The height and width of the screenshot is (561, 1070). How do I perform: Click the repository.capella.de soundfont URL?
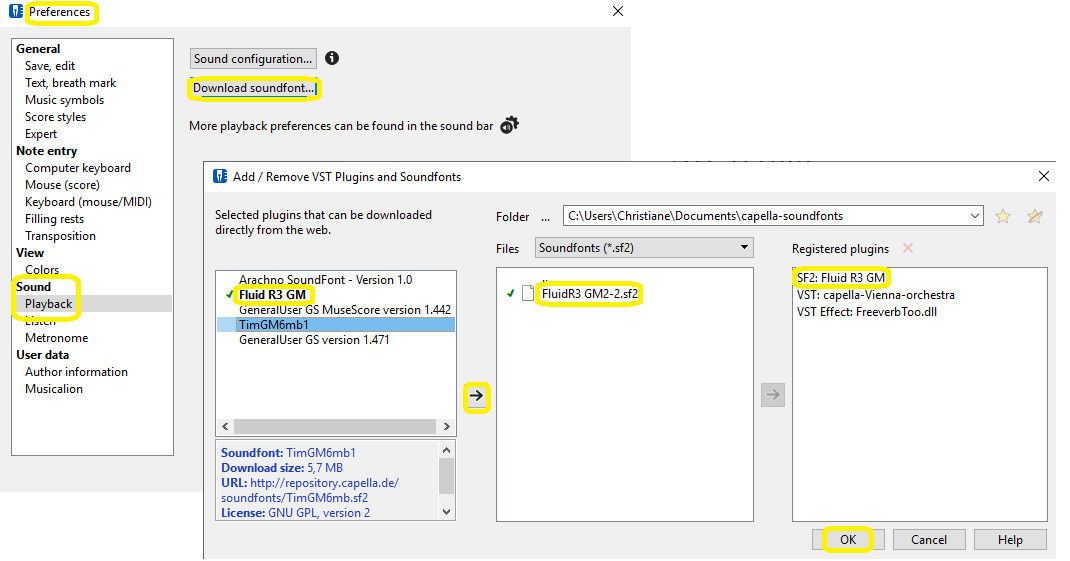tap(310, 490)
